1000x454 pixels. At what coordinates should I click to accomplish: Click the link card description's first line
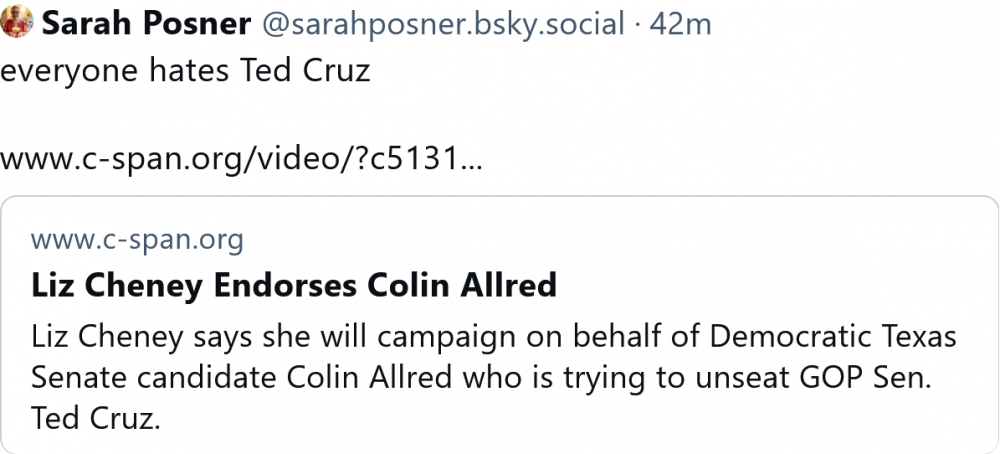[494, 337]
